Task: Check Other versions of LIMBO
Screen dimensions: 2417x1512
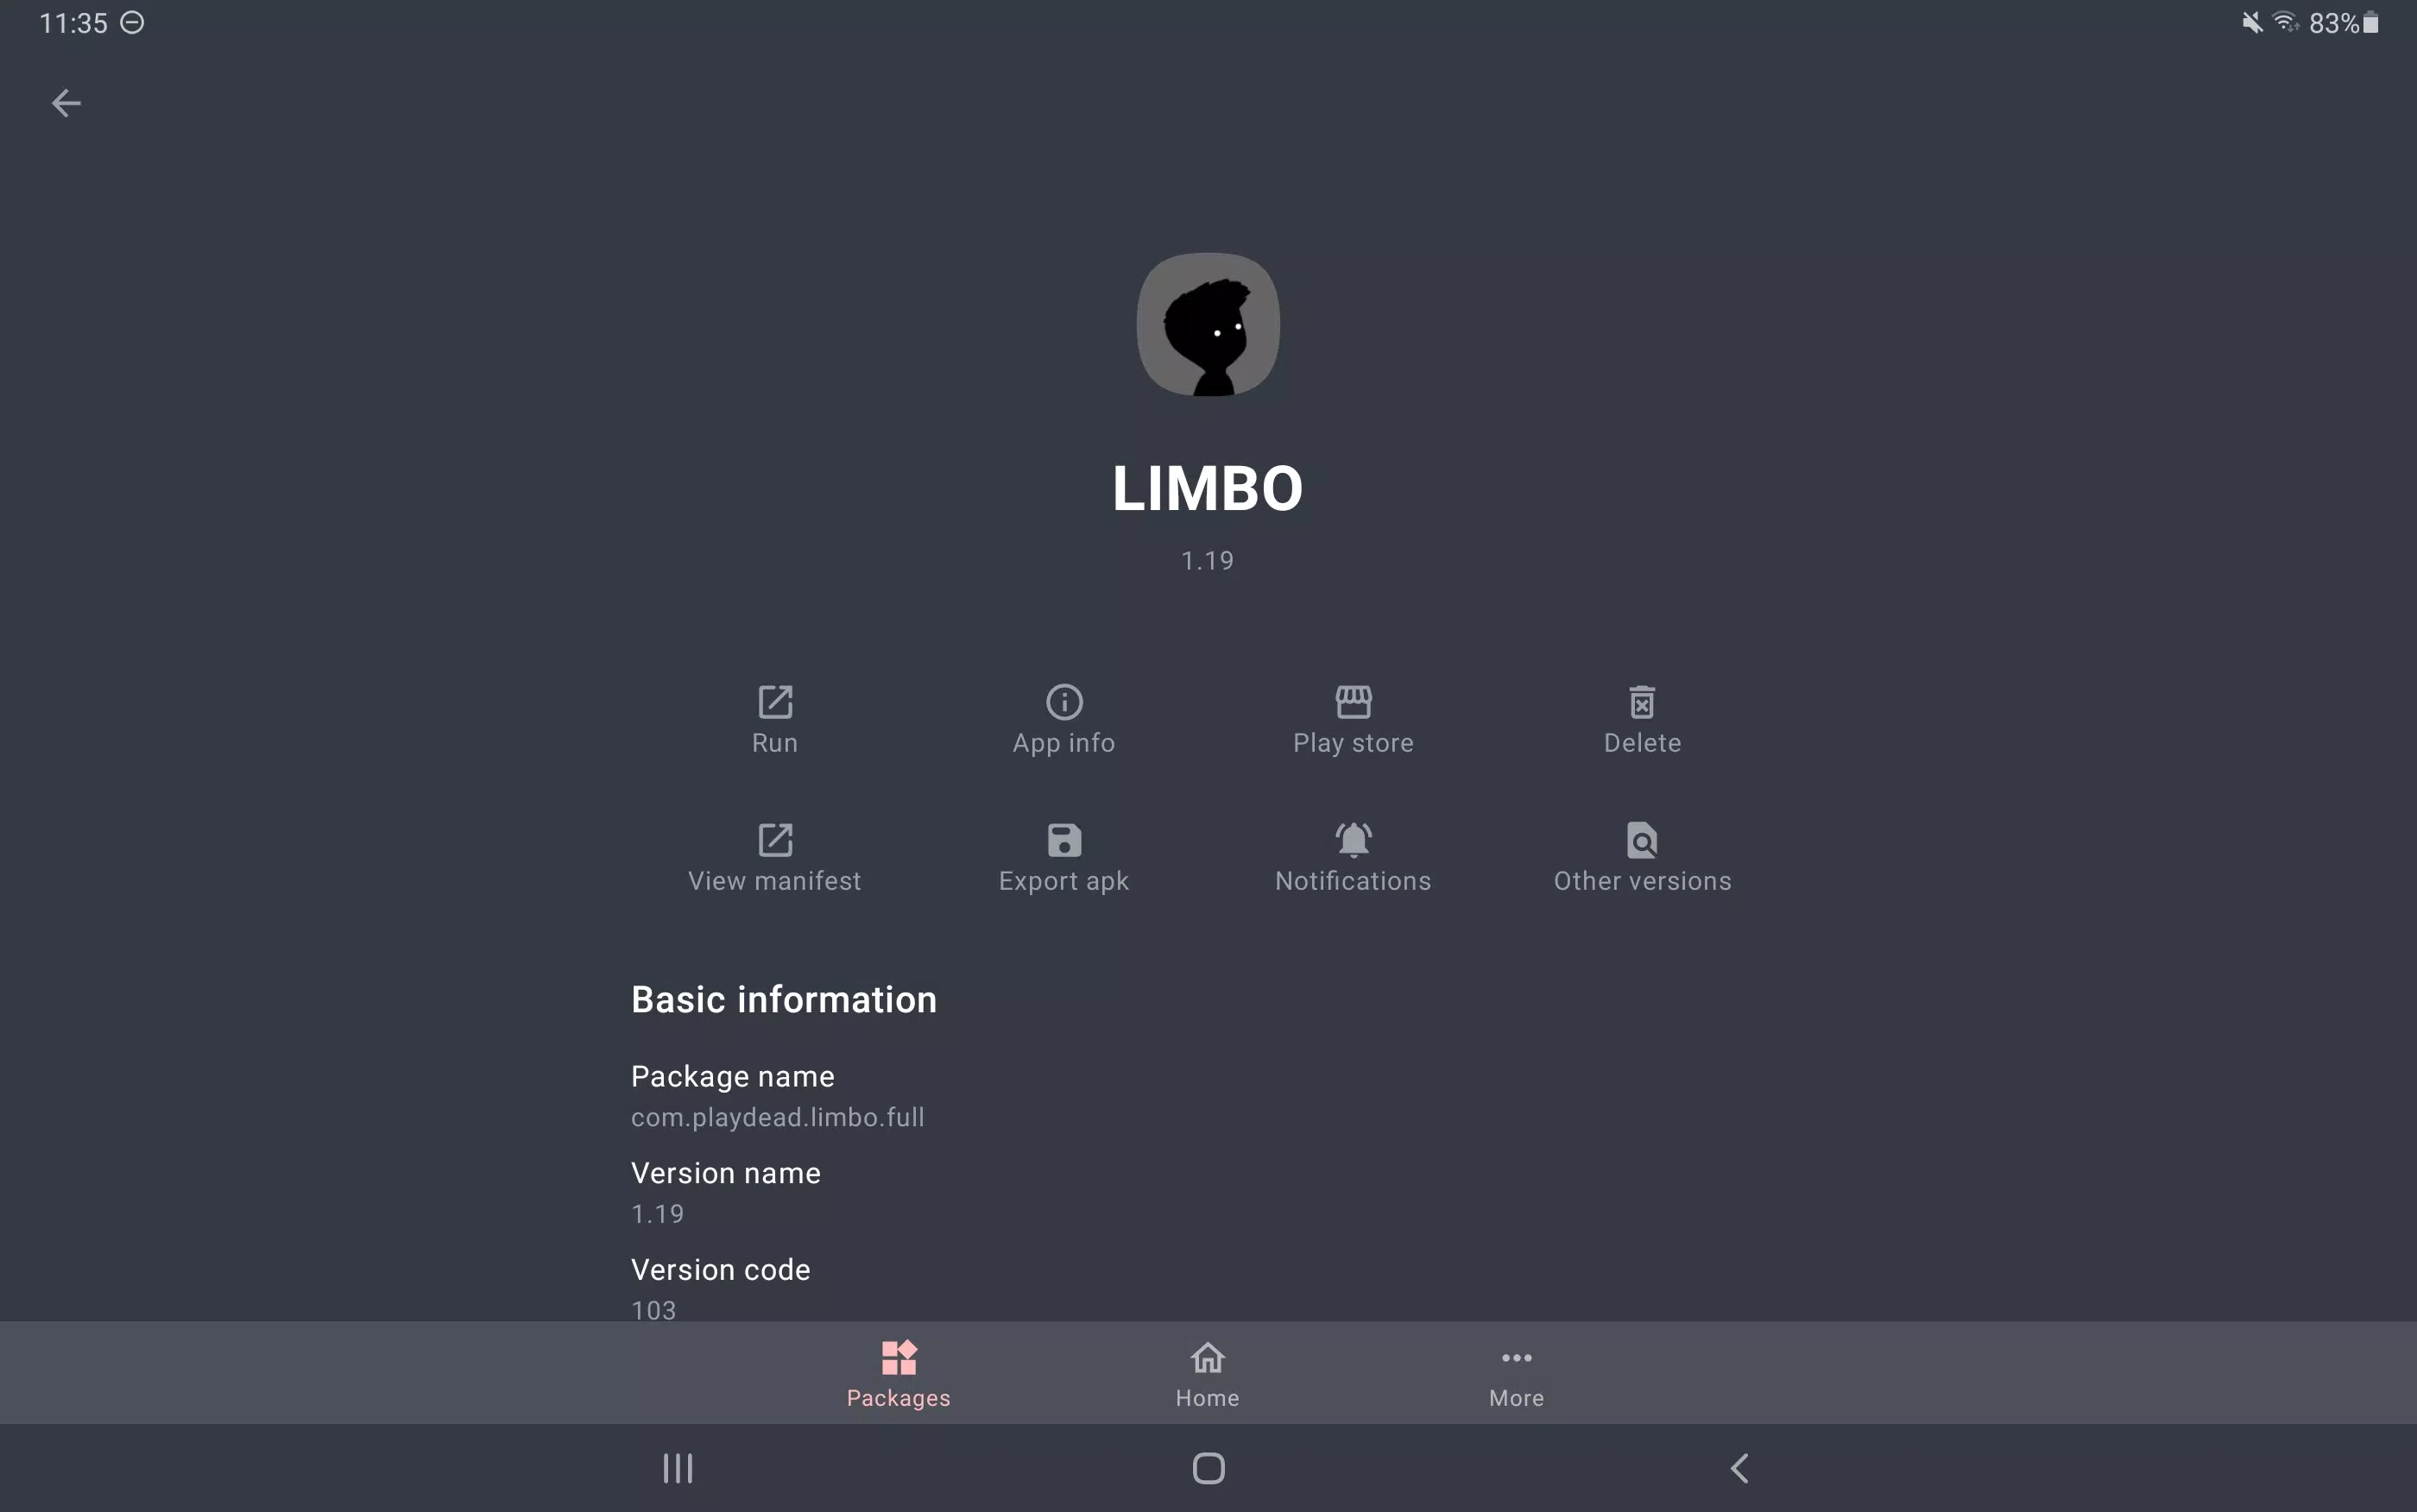Action: pos(1642,855)
